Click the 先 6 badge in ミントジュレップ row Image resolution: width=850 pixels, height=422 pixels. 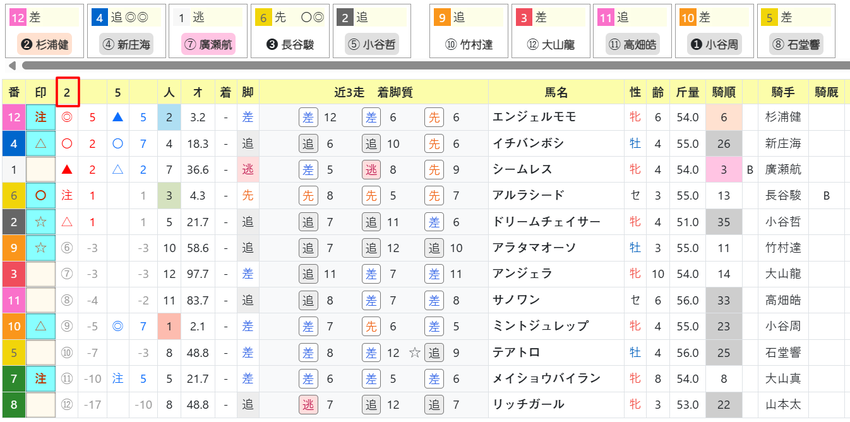click(381, 325)
